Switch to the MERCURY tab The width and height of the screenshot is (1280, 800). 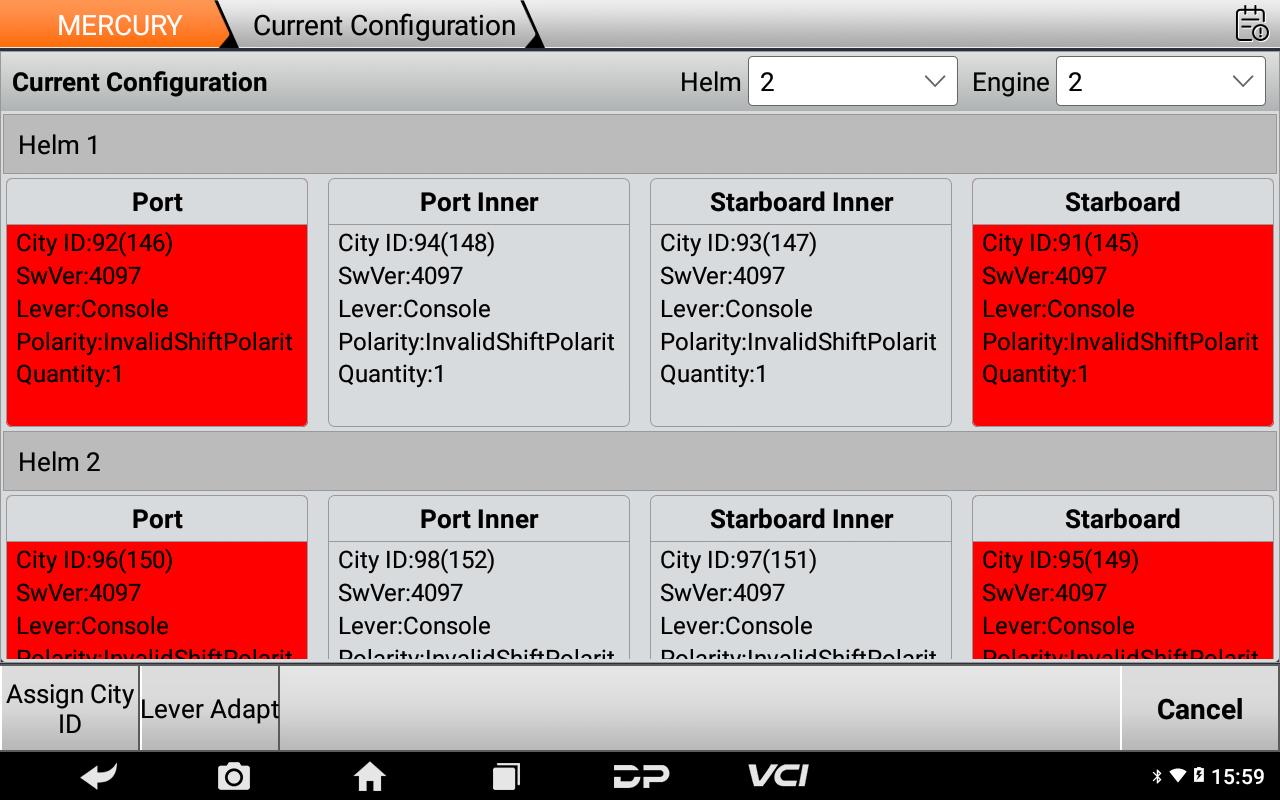119,25
